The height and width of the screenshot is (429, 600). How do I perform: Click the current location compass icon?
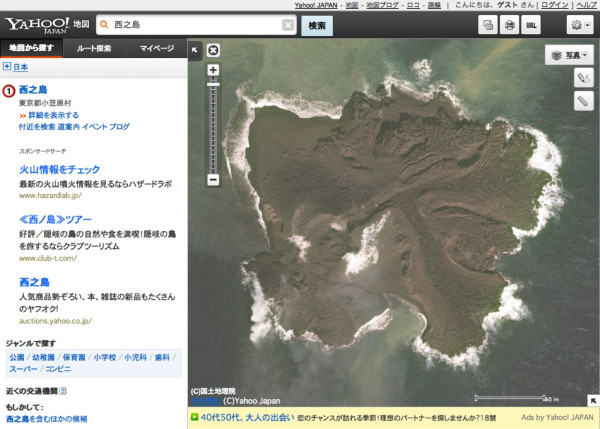pyautogui.click(x=212, y=50)
